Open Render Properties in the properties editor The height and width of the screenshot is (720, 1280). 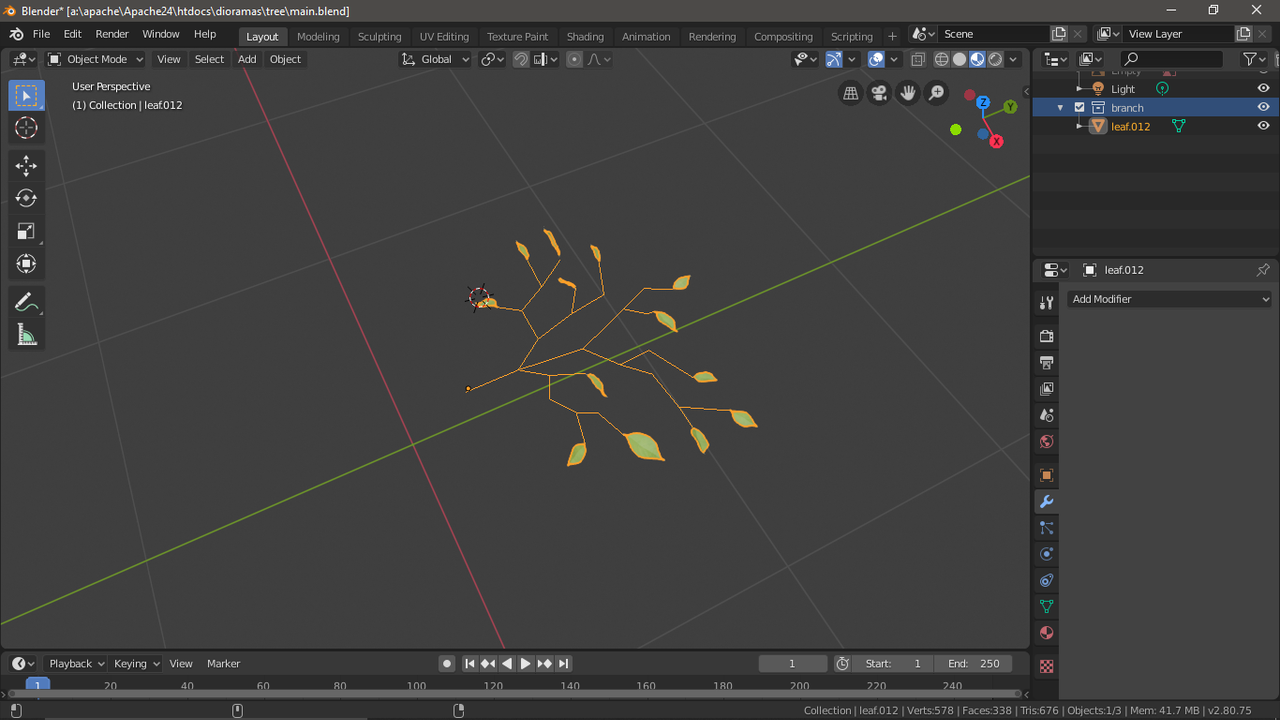point(1045,335)
